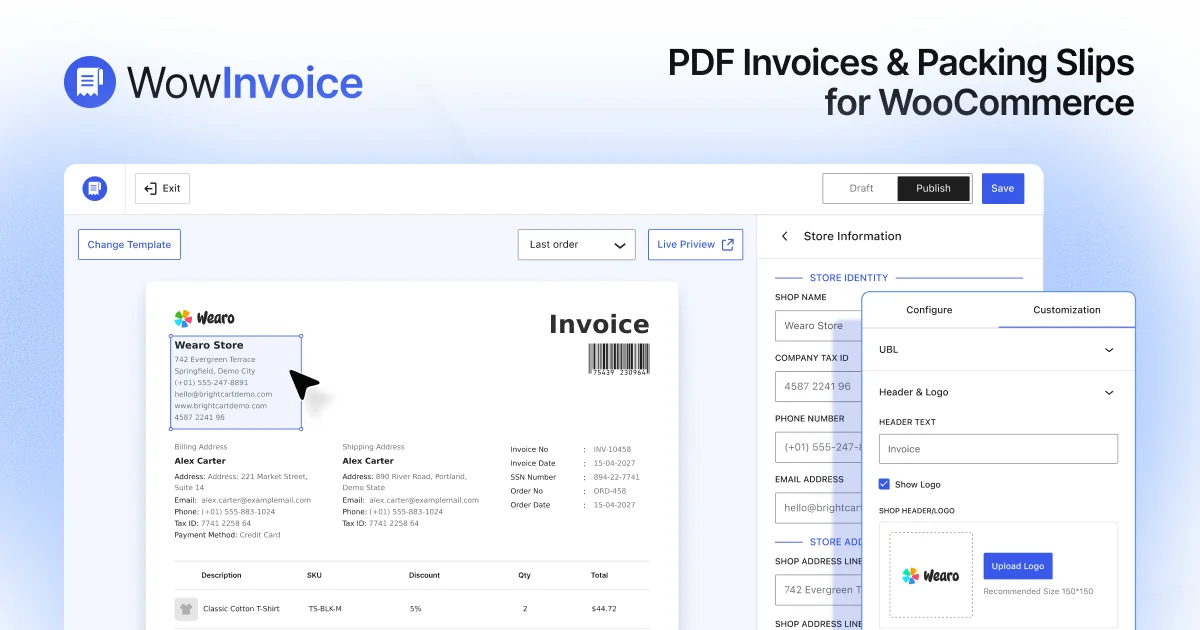The image size is (1200, 630).
Task: Click the exit arrow icon in Exit button
Action: (150, 188)
